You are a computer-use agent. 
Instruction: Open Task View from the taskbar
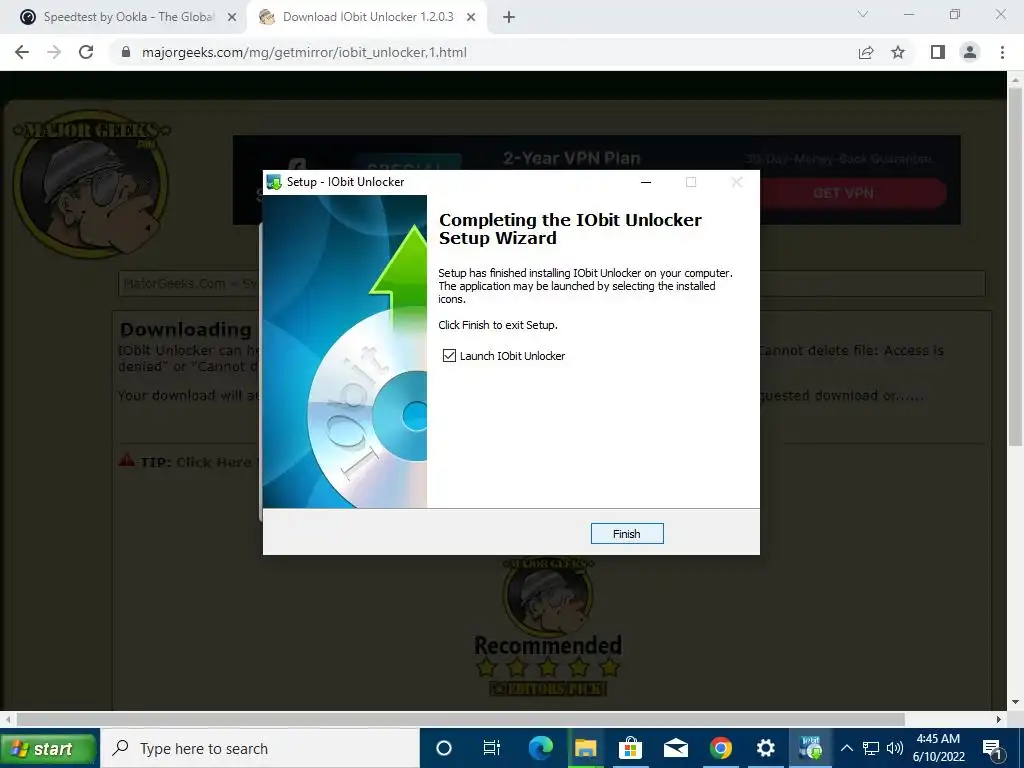point(491,748)
